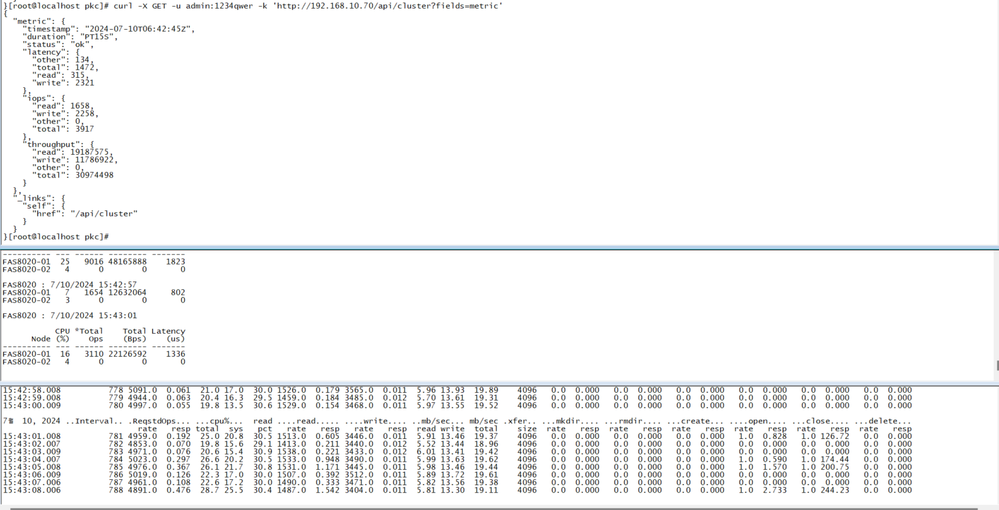
Task: Select iops total value 3917
Action: coord(84,129)
